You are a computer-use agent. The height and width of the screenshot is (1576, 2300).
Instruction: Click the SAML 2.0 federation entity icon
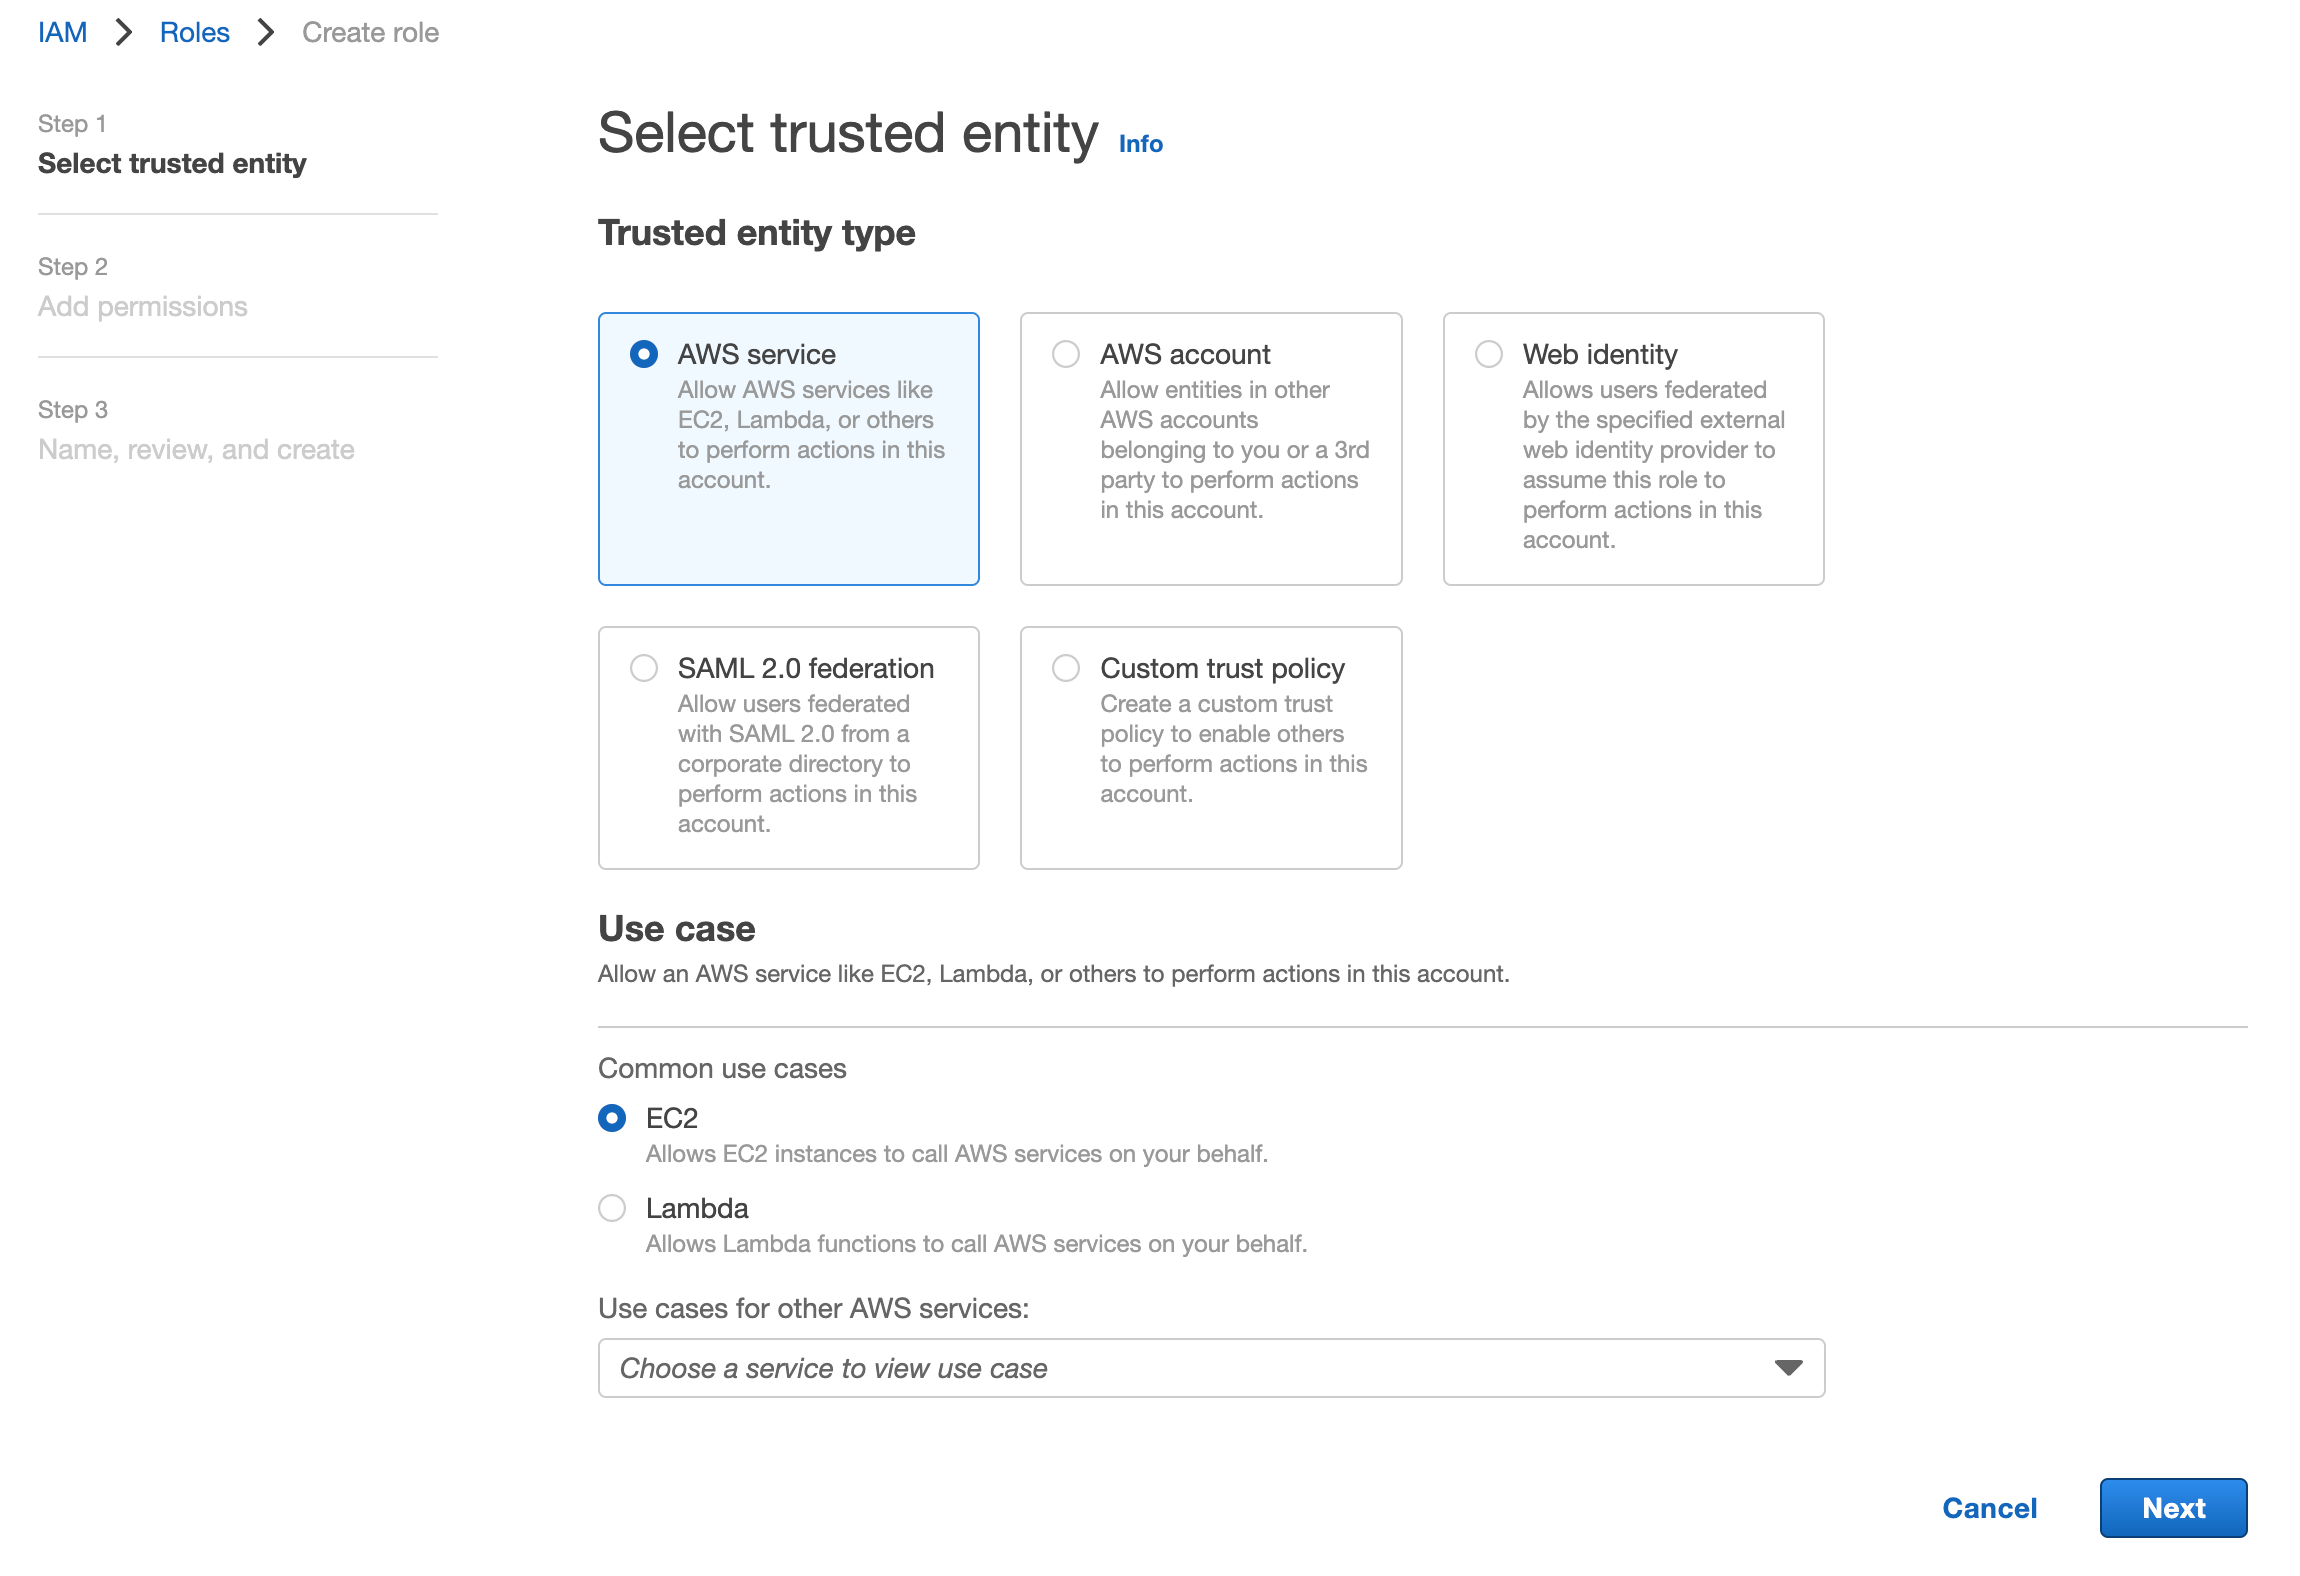point(645,666)
